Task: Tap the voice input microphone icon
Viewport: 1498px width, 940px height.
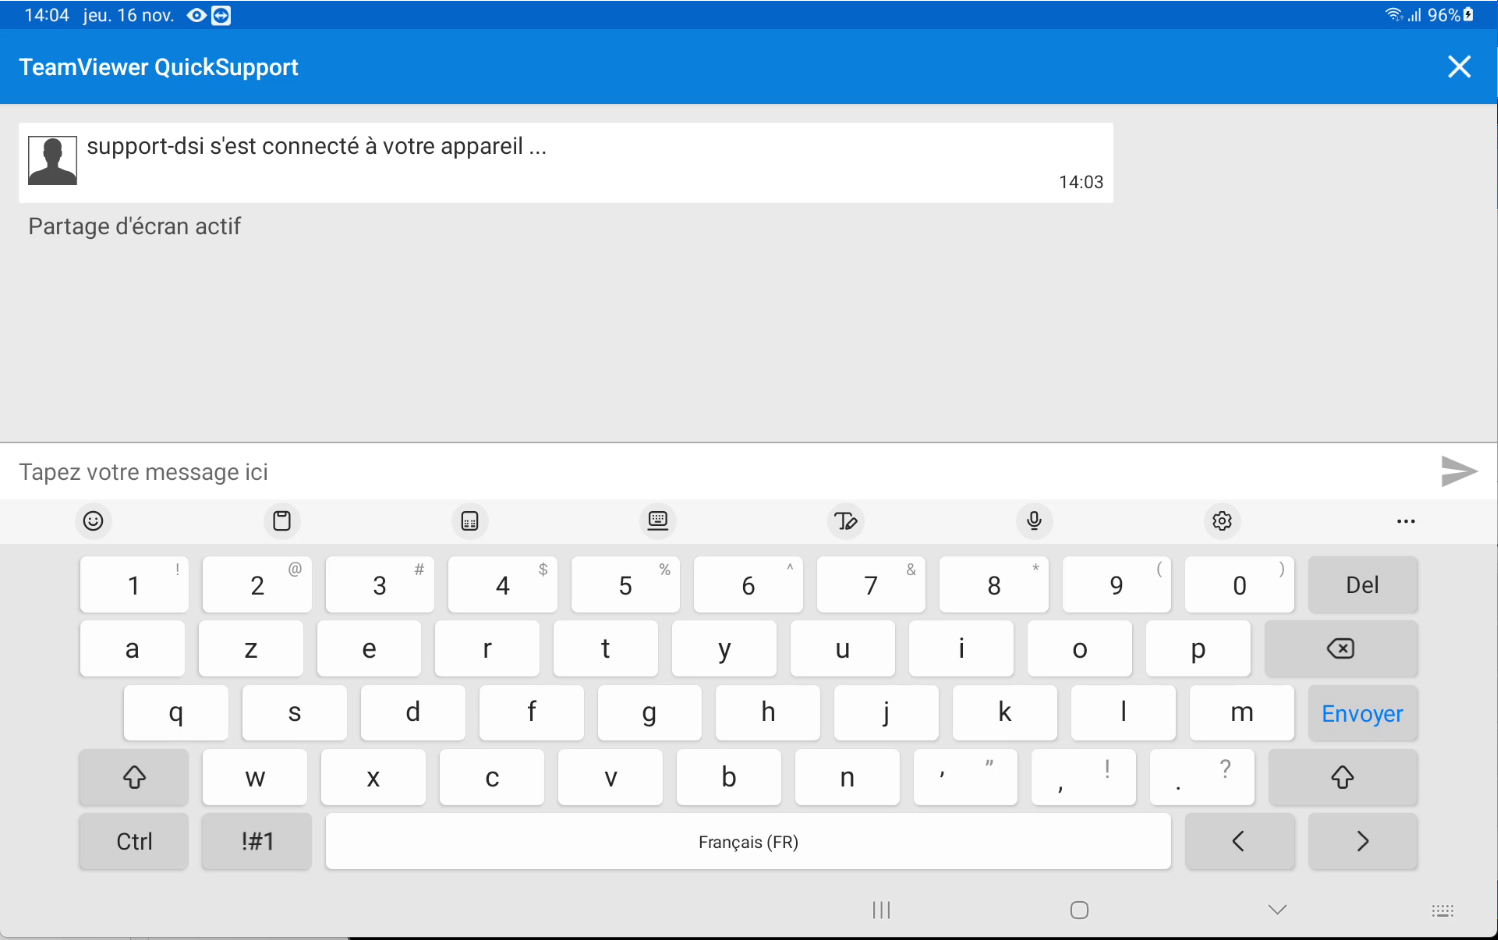Action: [x=1034, y=521]
